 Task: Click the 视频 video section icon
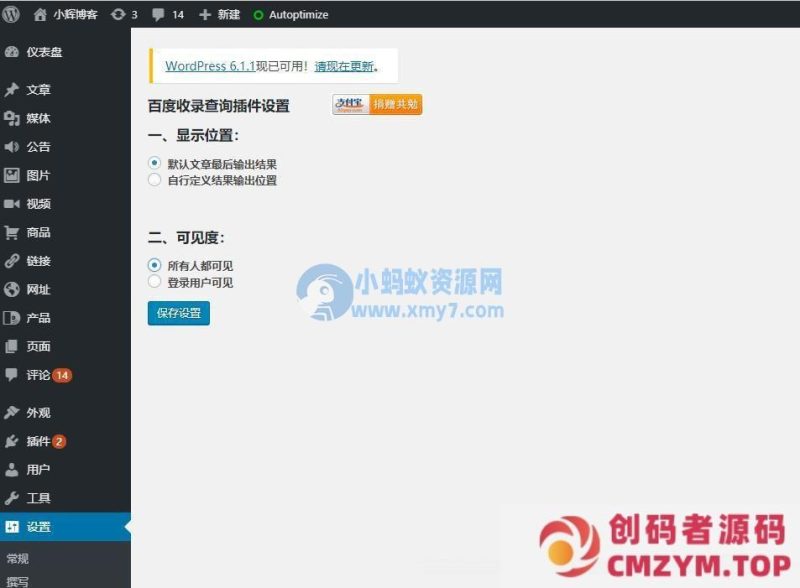click(10, 204)
